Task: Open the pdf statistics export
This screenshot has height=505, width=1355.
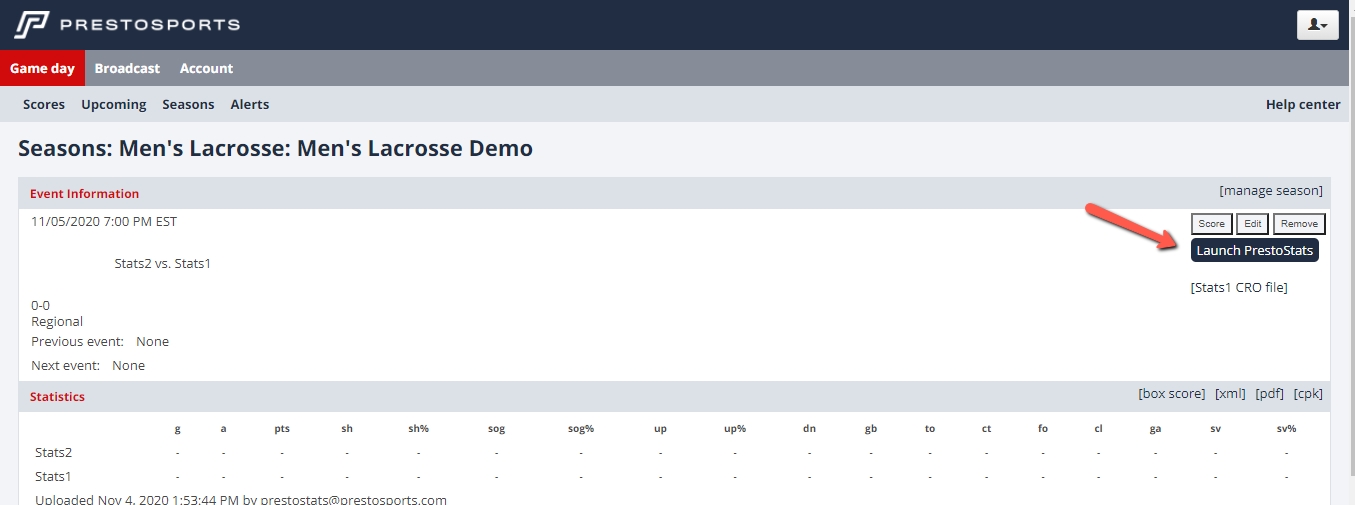Action: (x=1269, y=393)
